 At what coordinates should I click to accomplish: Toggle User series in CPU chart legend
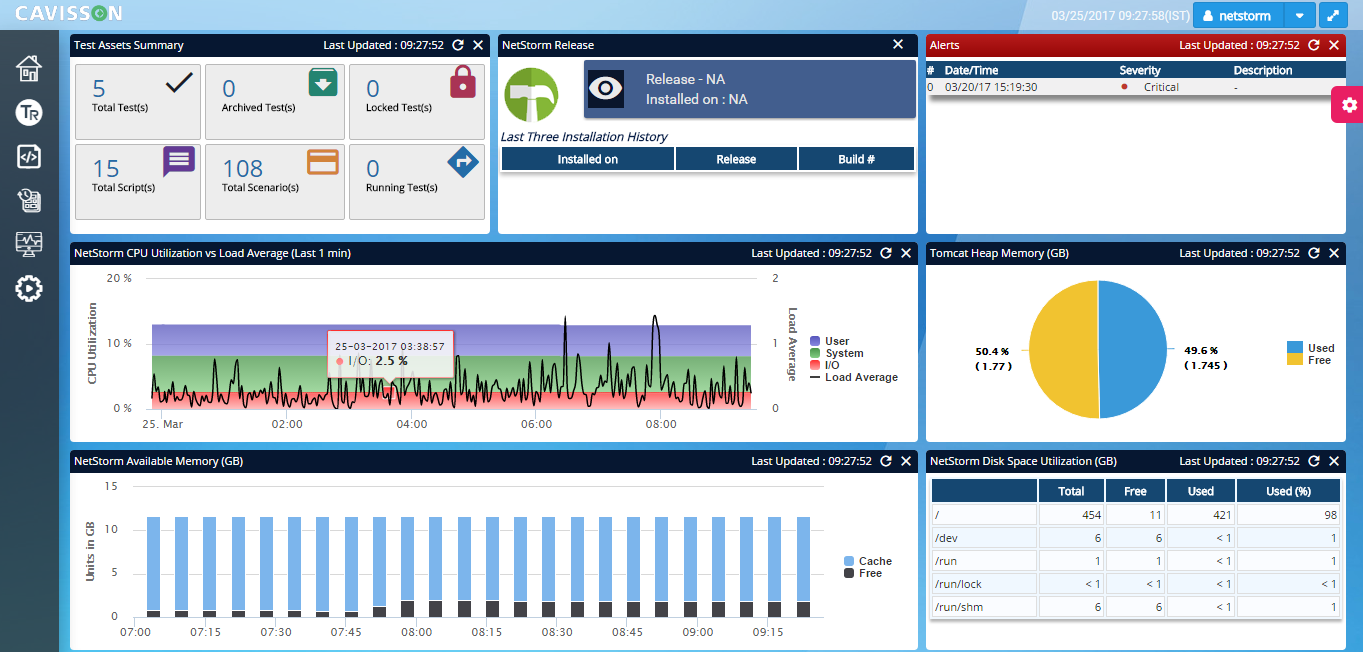[830, 341]
